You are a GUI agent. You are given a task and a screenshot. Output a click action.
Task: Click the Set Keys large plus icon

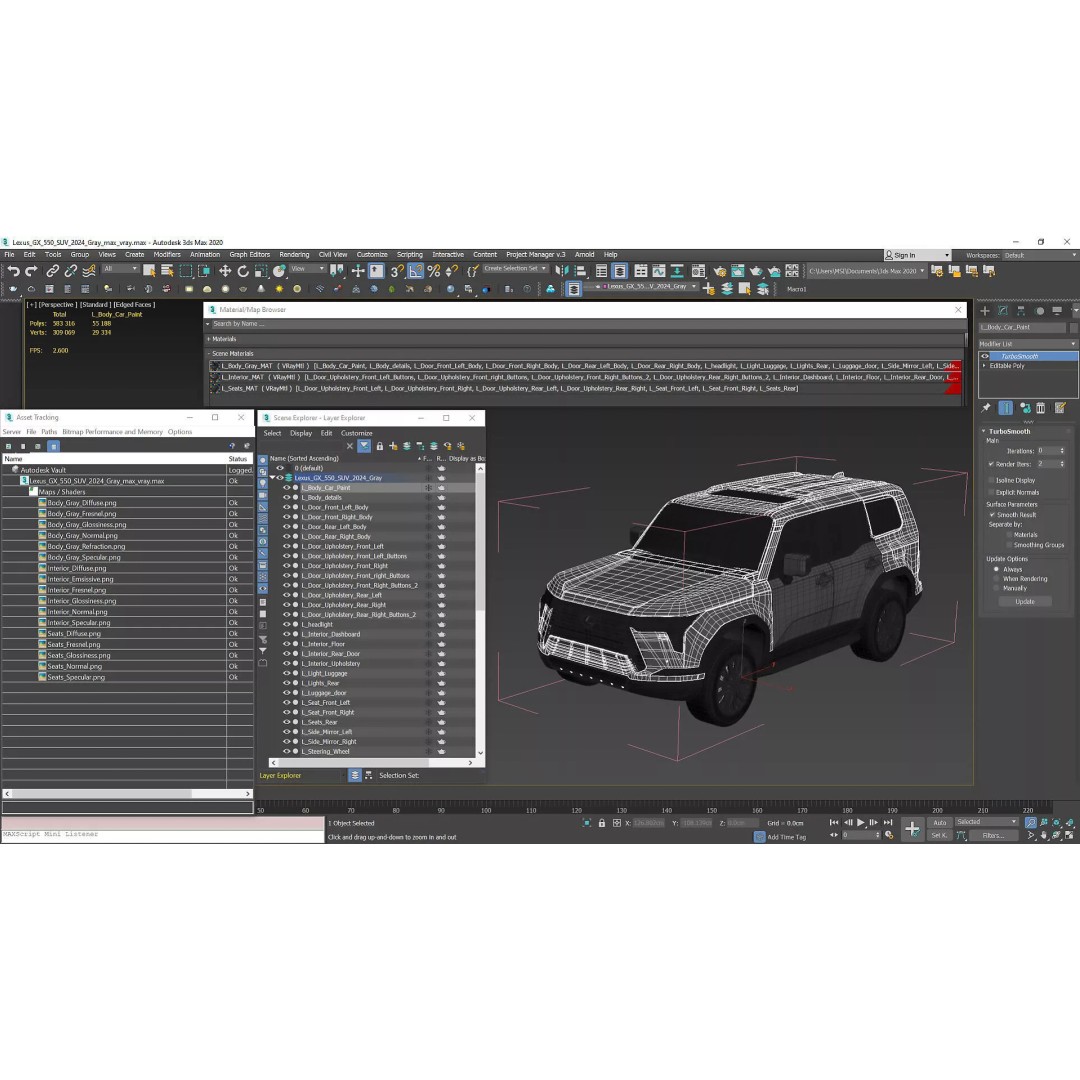click(912, 829)
